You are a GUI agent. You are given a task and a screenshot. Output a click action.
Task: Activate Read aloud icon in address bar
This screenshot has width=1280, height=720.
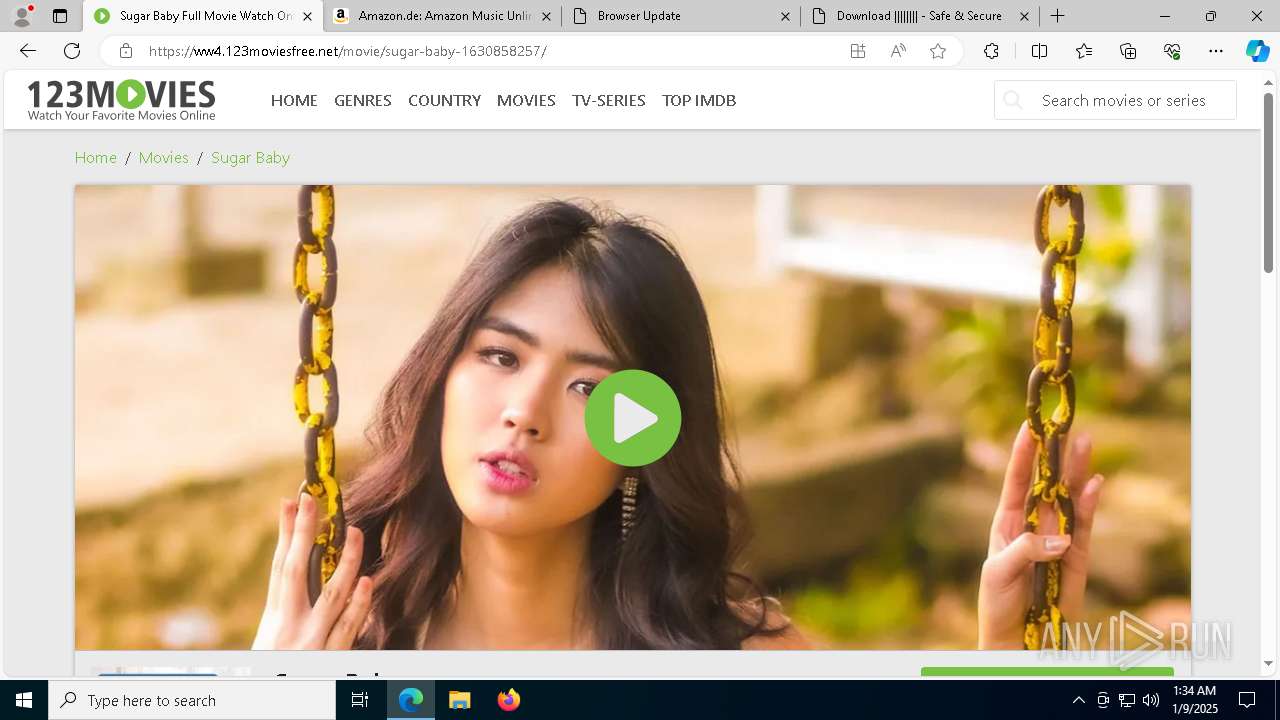click(898, 51)
